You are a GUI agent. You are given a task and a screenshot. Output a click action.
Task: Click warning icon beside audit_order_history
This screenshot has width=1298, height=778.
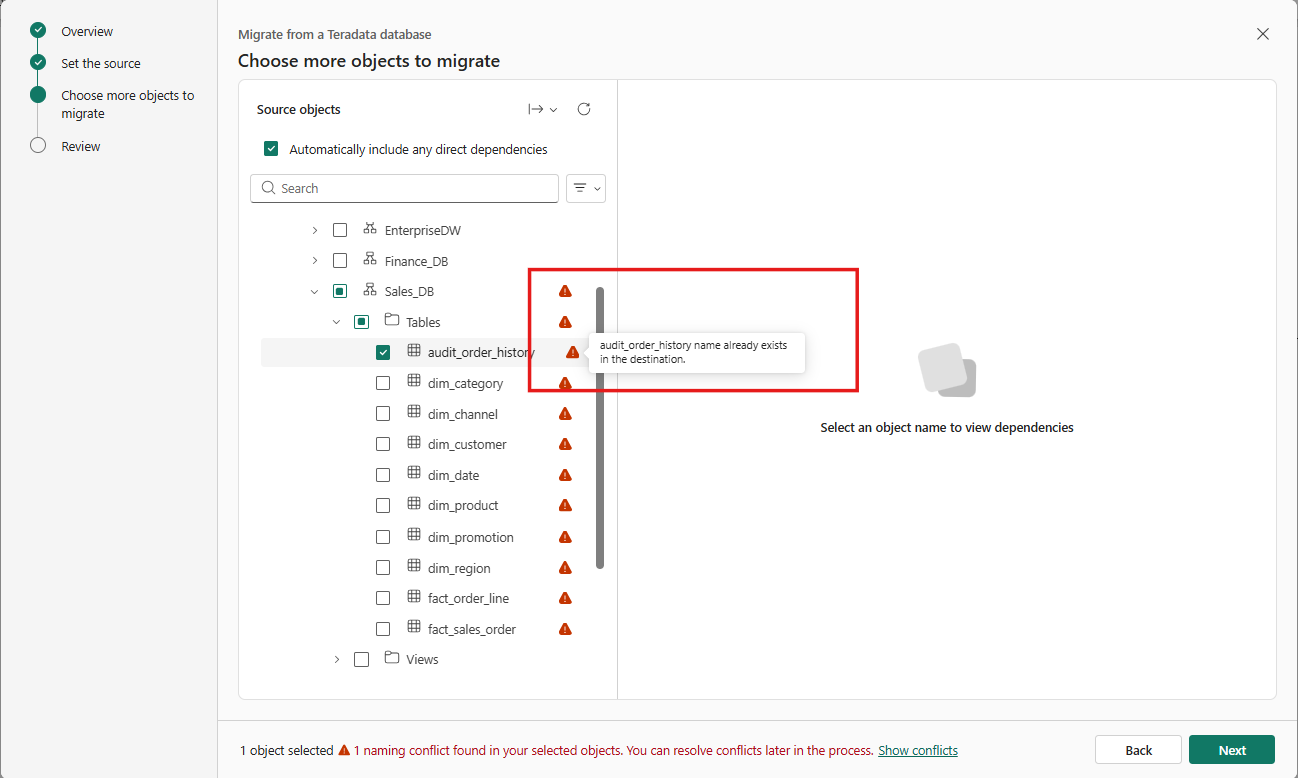(572, 352)
